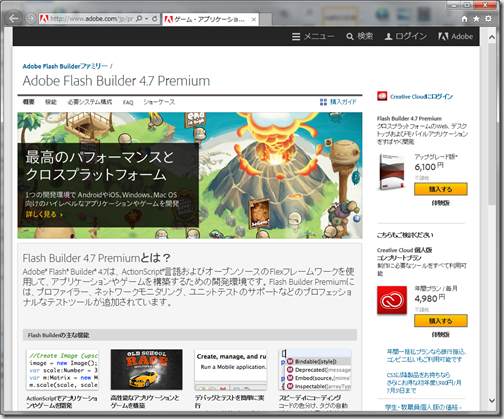Open the browser home icon
This screenshot has height=419, width=504.
[464, 19]
